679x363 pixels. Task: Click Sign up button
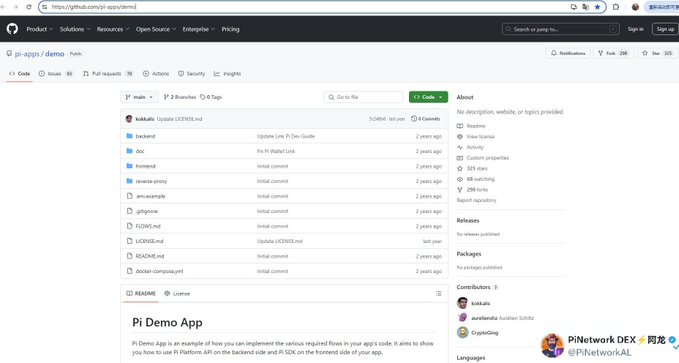(x=665, y=29)
